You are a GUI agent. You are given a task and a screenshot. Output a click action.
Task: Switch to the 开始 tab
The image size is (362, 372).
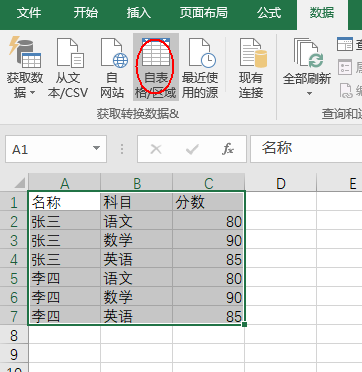86,13
